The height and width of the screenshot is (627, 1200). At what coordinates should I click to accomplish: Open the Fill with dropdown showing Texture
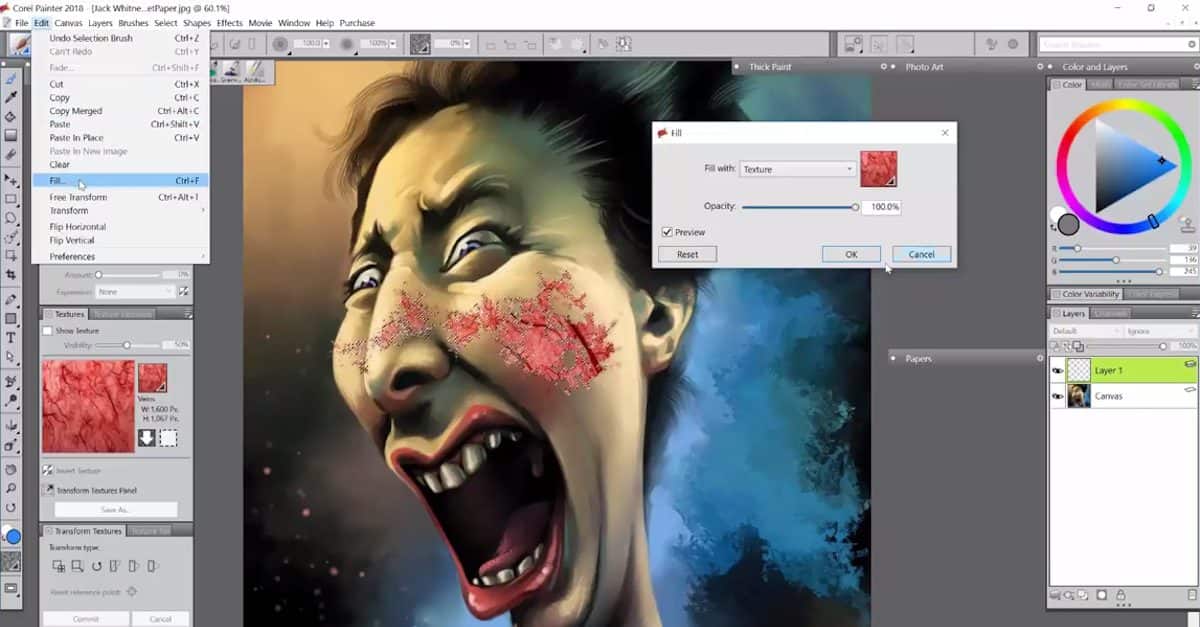(x=796, y=169)
